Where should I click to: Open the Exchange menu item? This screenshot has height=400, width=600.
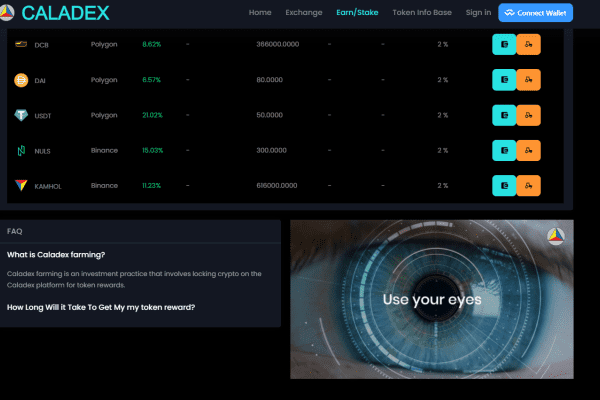pyautogui.click(x=304, y=13)
